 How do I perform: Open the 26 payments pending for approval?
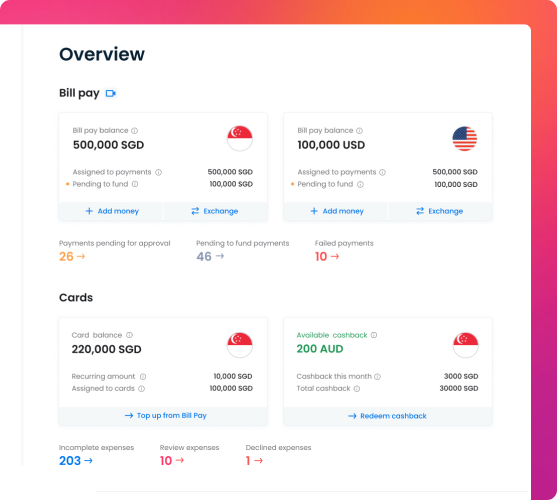72,256
